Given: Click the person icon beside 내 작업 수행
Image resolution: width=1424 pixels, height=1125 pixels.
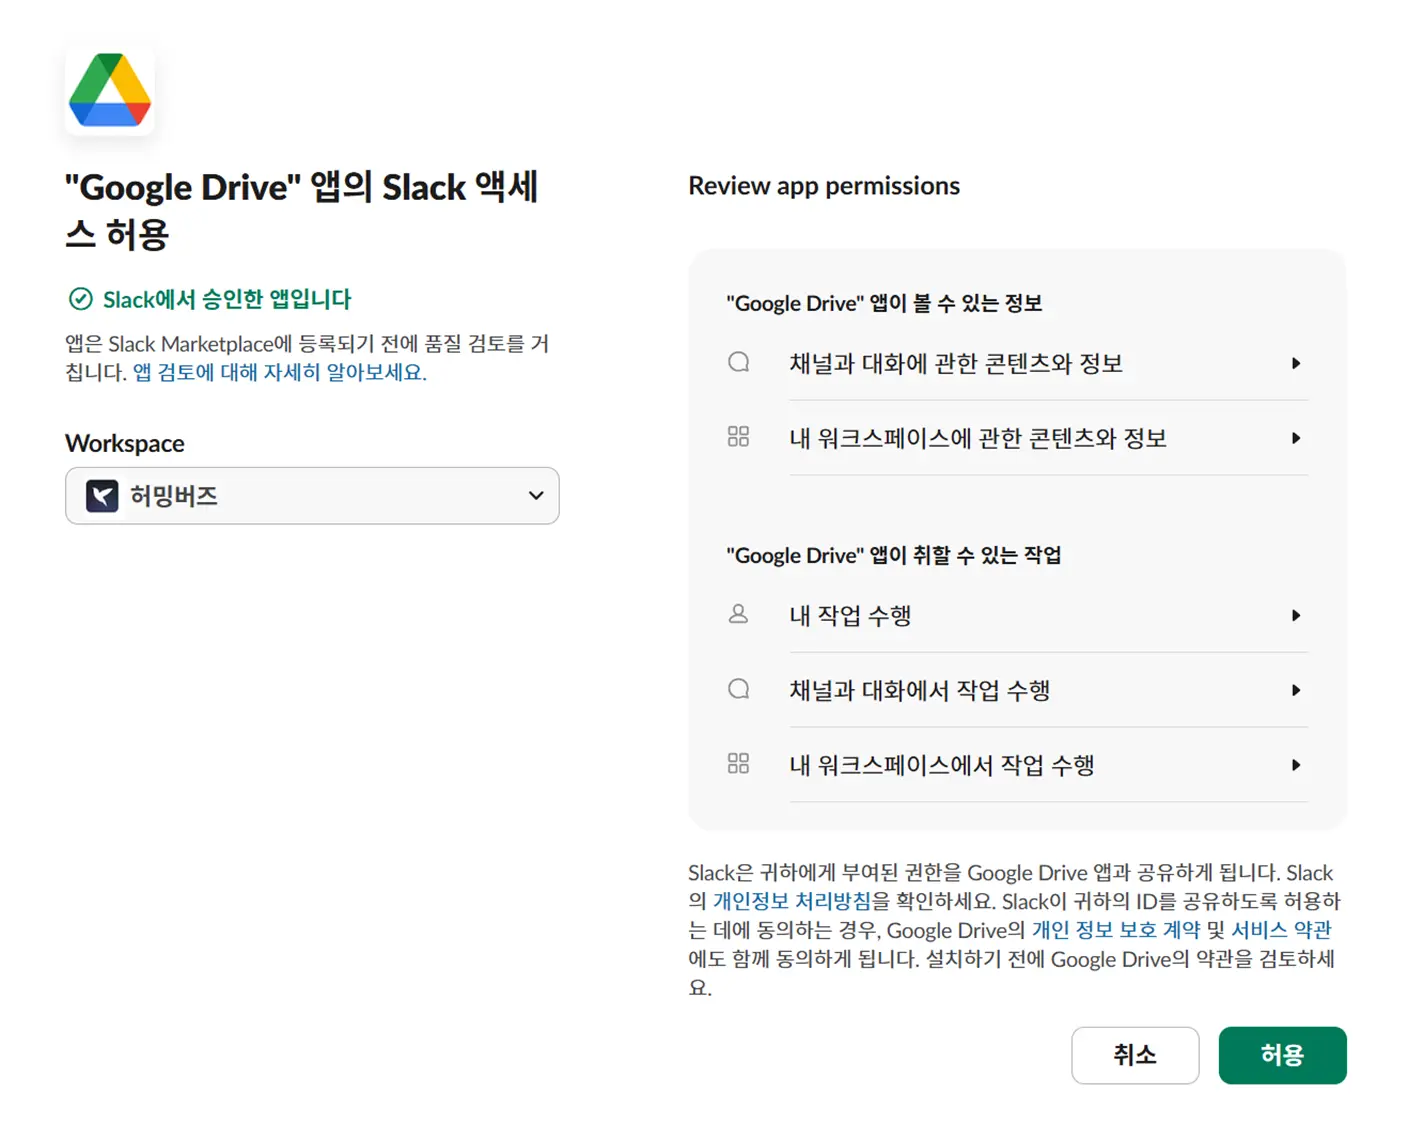Looking at the screenshot, I should point(738,614).
